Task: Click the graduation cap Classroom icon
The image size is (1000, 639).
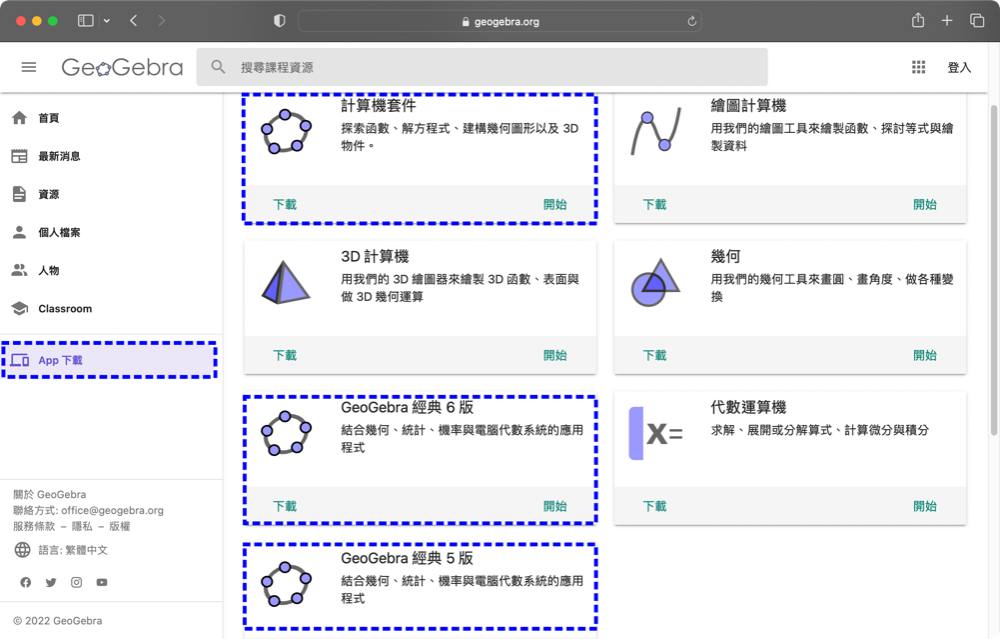Action: click(20, 309)
